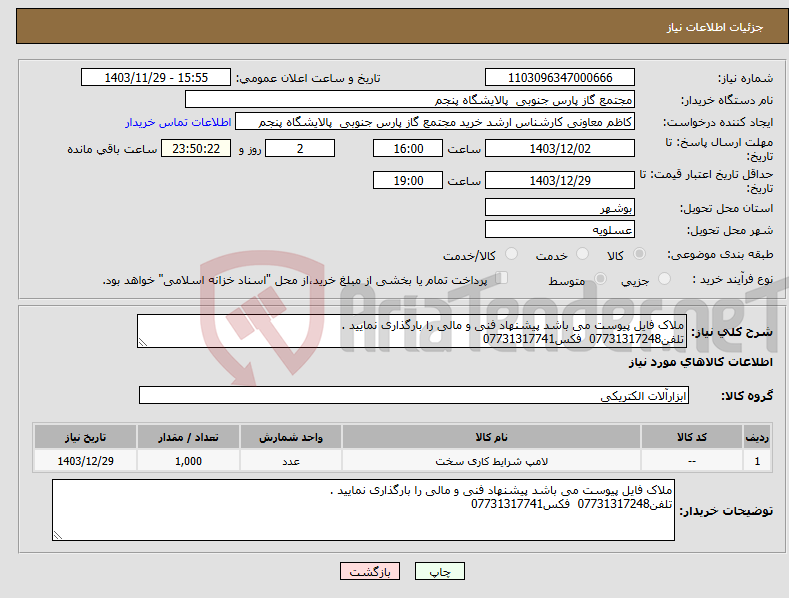
Task: Click the announcement date field 1403/11/29 - 15:55
Action: pyautogui.click(x=156, y=78)
